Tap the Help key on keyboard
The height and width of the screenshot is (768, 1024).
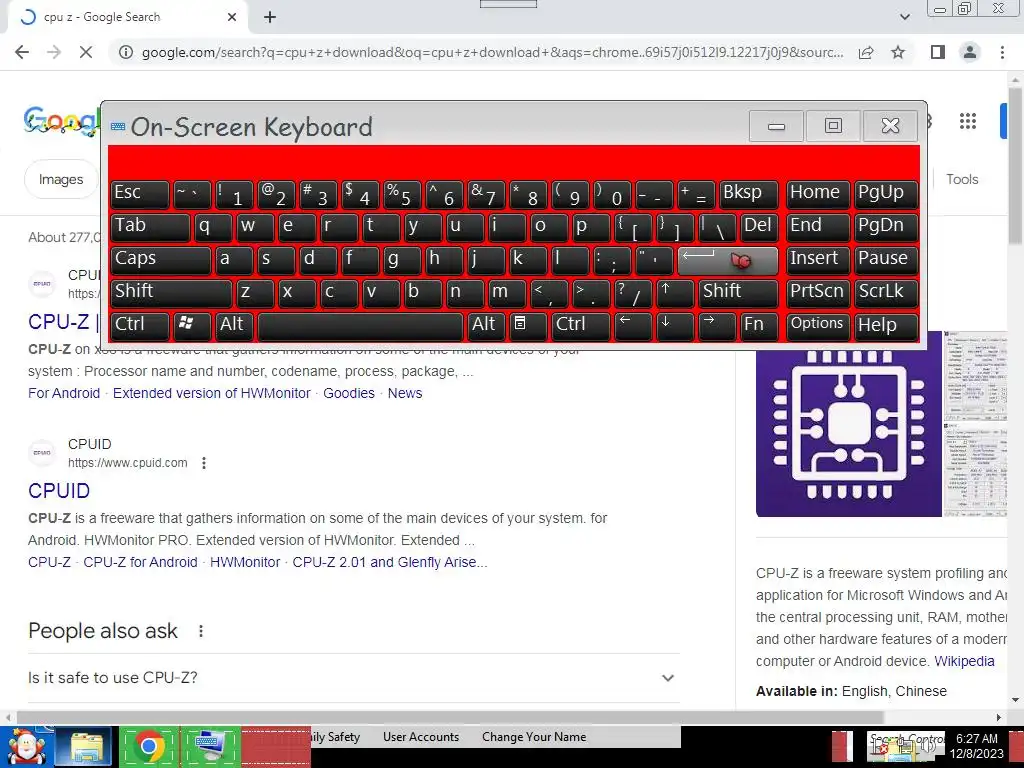(886, 326)
